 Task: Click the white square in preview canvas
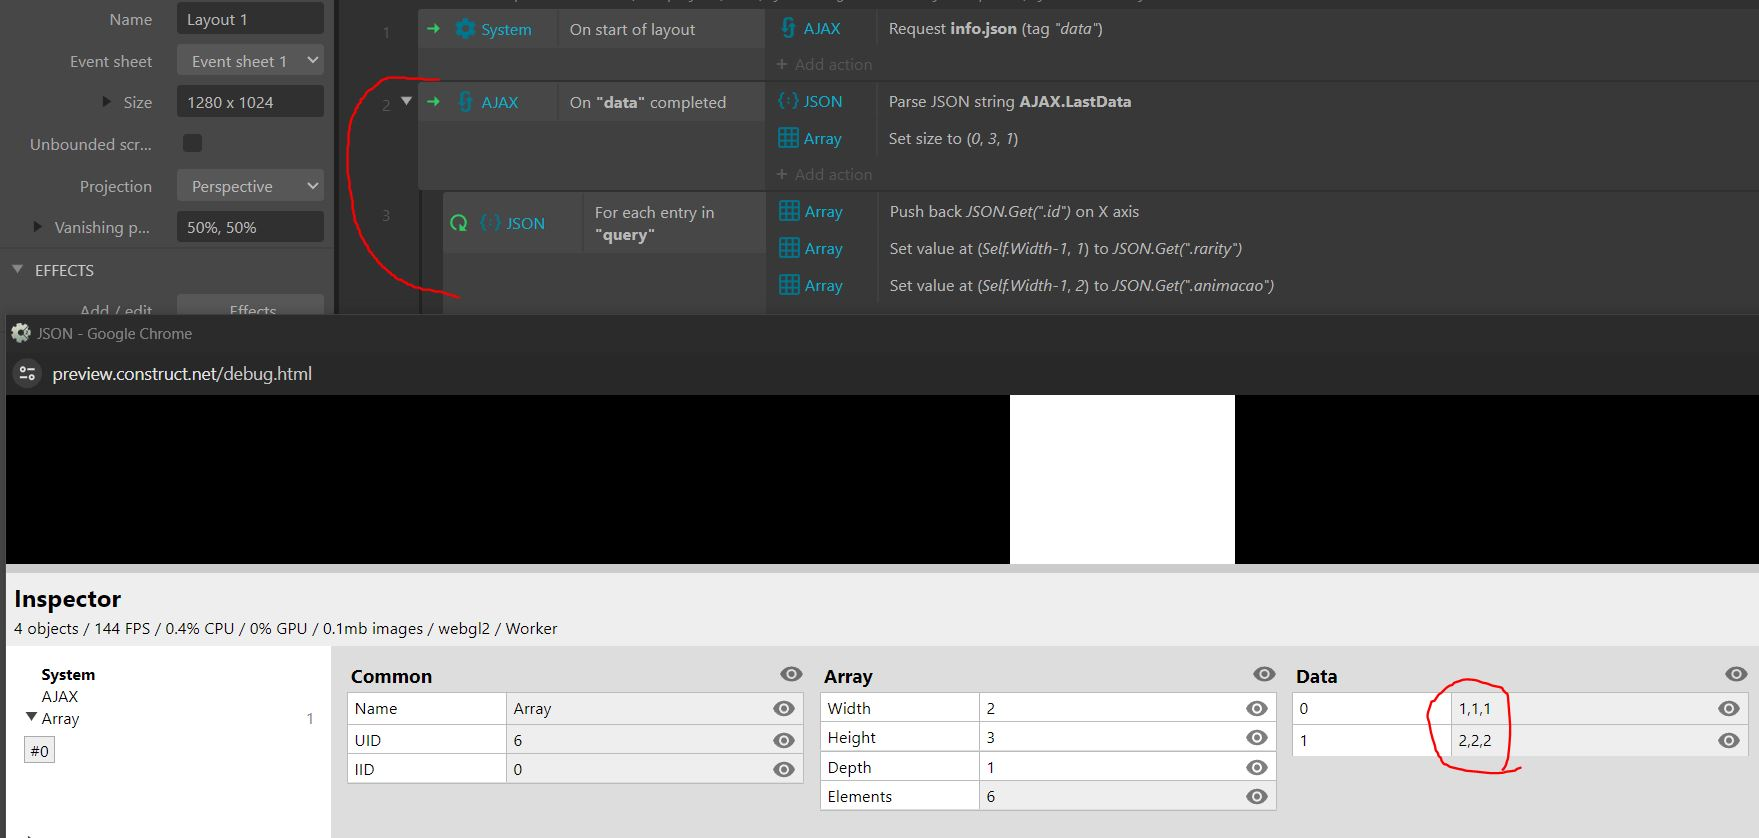pos(1122,479)
